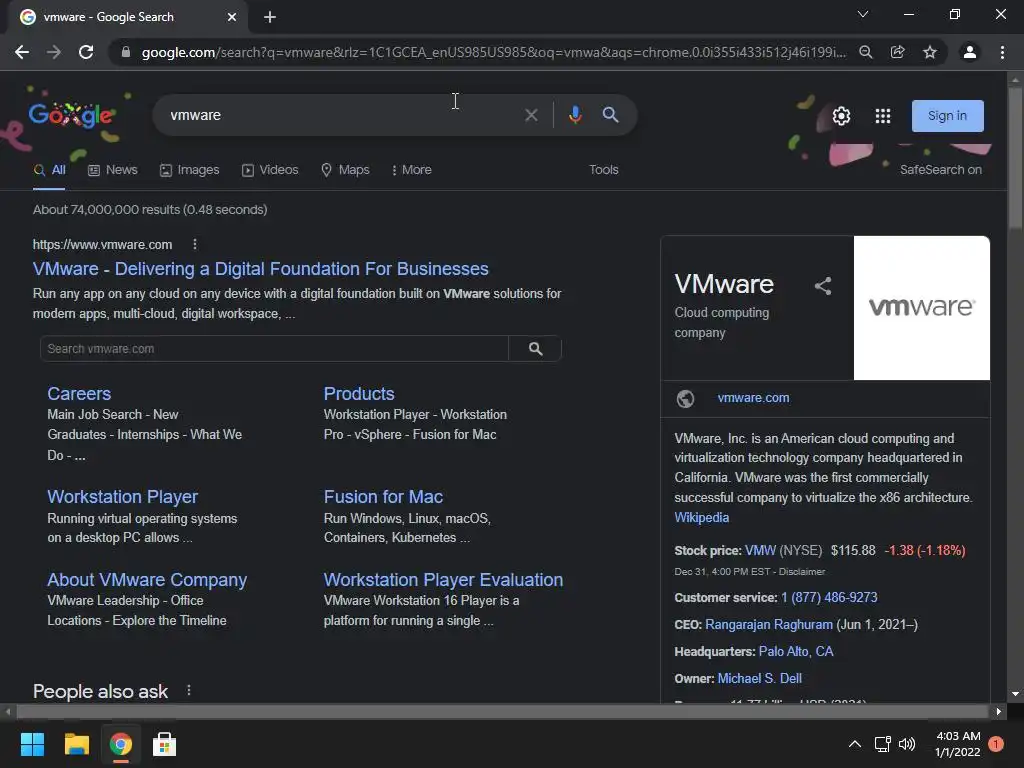Submit search with magnifier icon
The width and height of the screenshot is (1024, 768).
pyautogui.click(x=611, y=115)
